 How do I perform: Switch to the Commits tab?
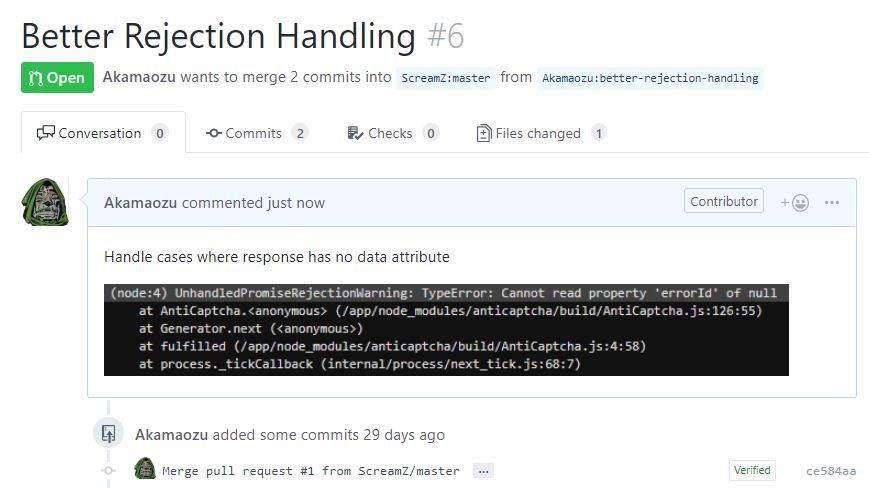pyautogui.click(x=256, y=133)
